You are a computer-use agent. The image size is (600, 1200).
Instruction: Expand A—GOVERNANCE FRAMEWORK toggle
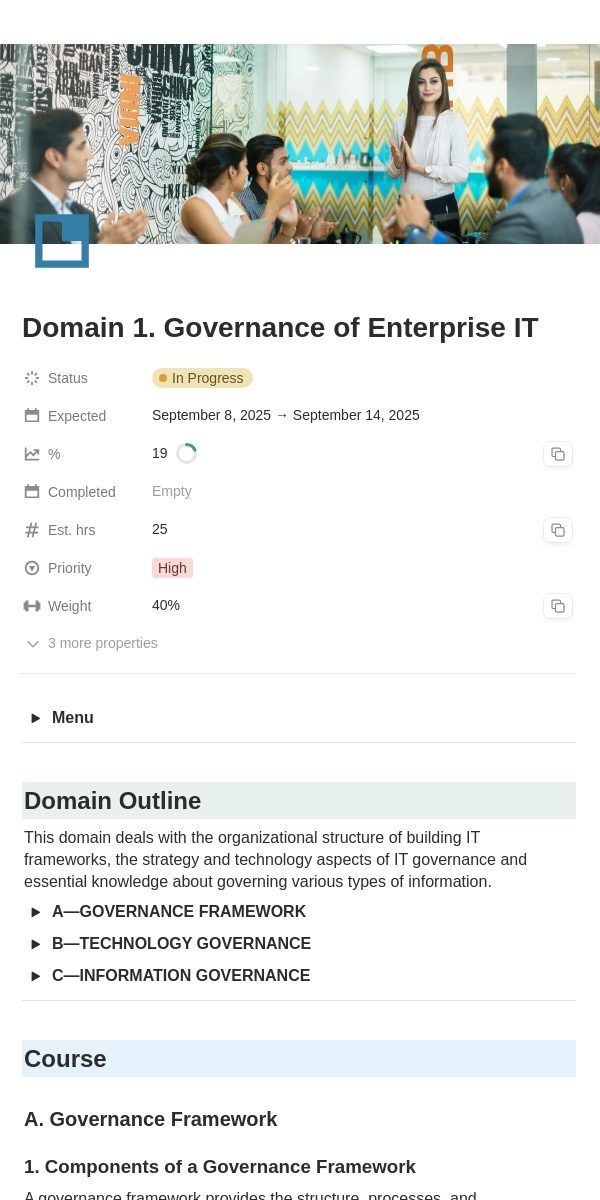click(x=36, y=912)
